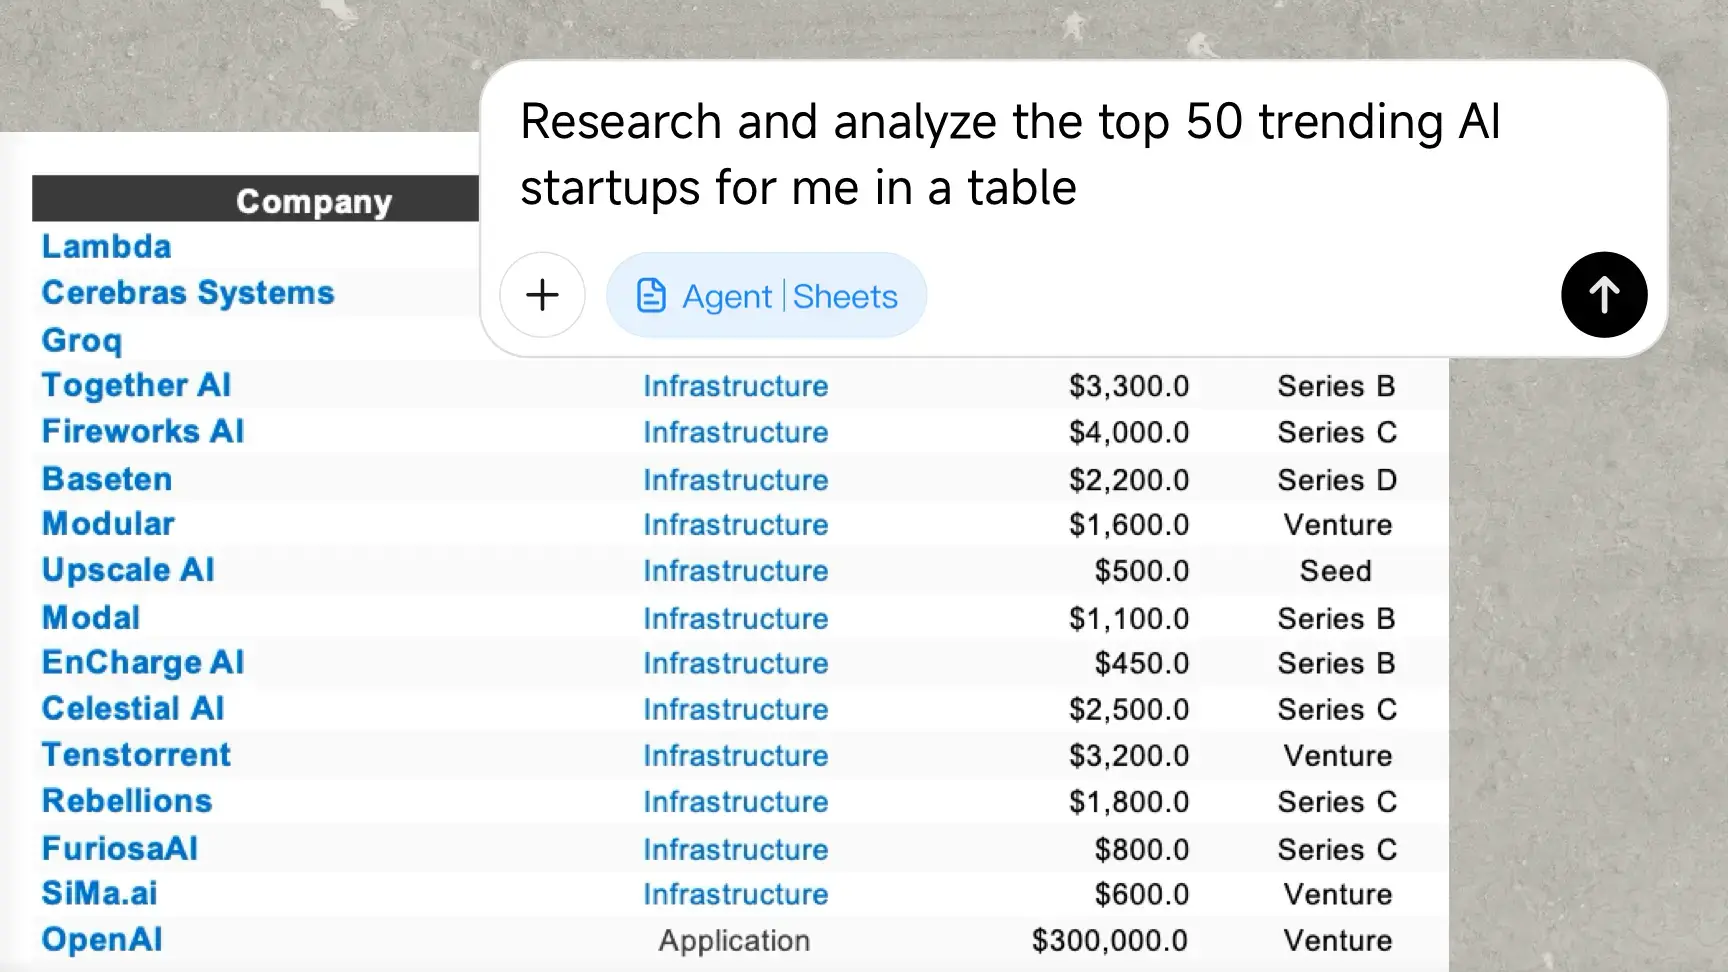
Task: Switch to Sheets mode
Action: (843, 294)
